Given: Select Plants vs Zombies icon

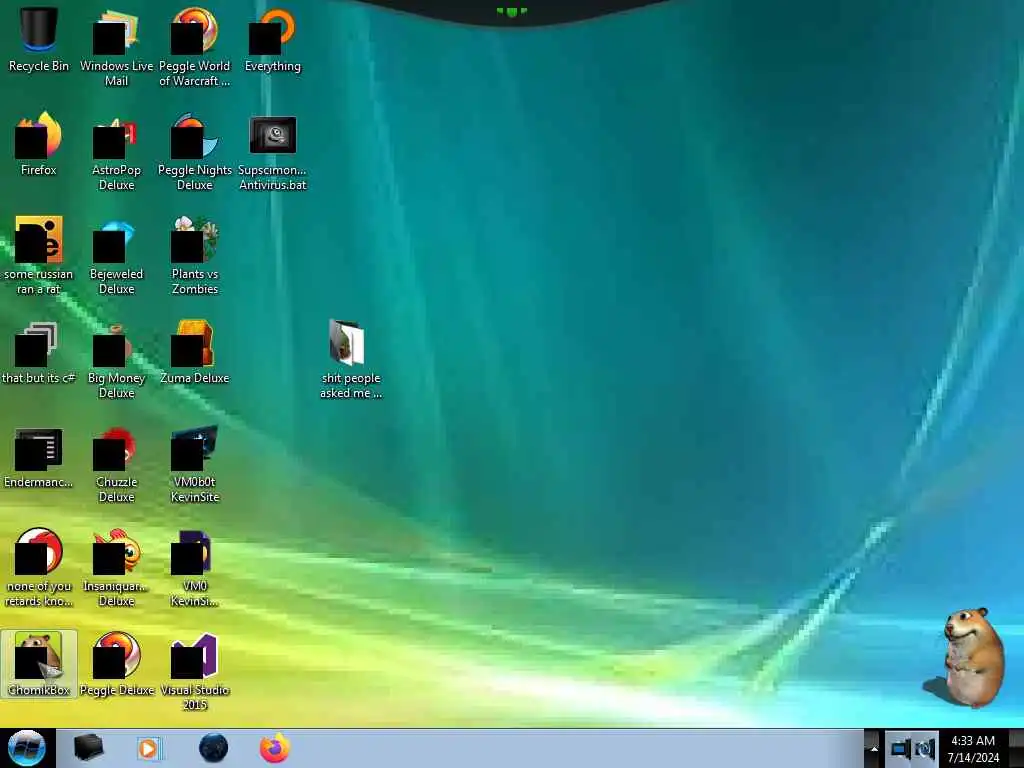Looking at the screenshot, I should [x=195, y=255].
